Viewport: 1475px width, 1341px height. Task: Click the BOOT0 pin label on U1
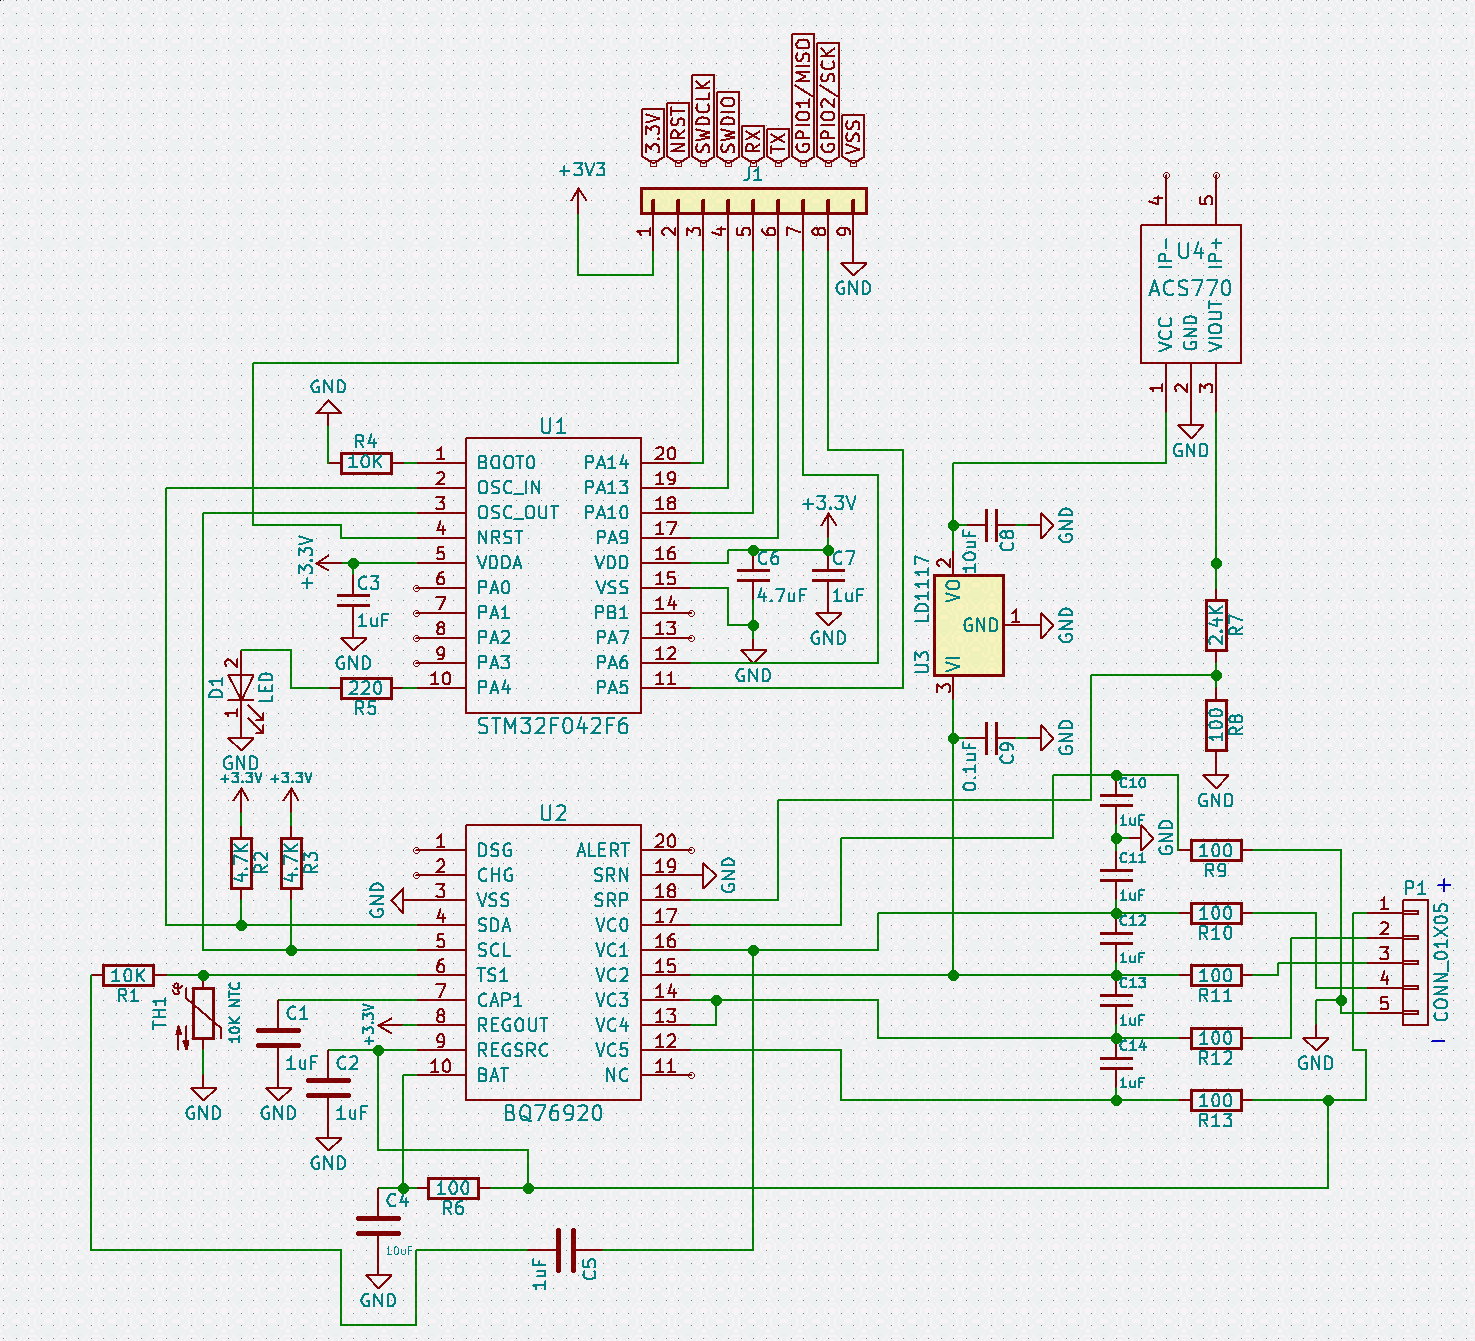[x=506, y=463]
